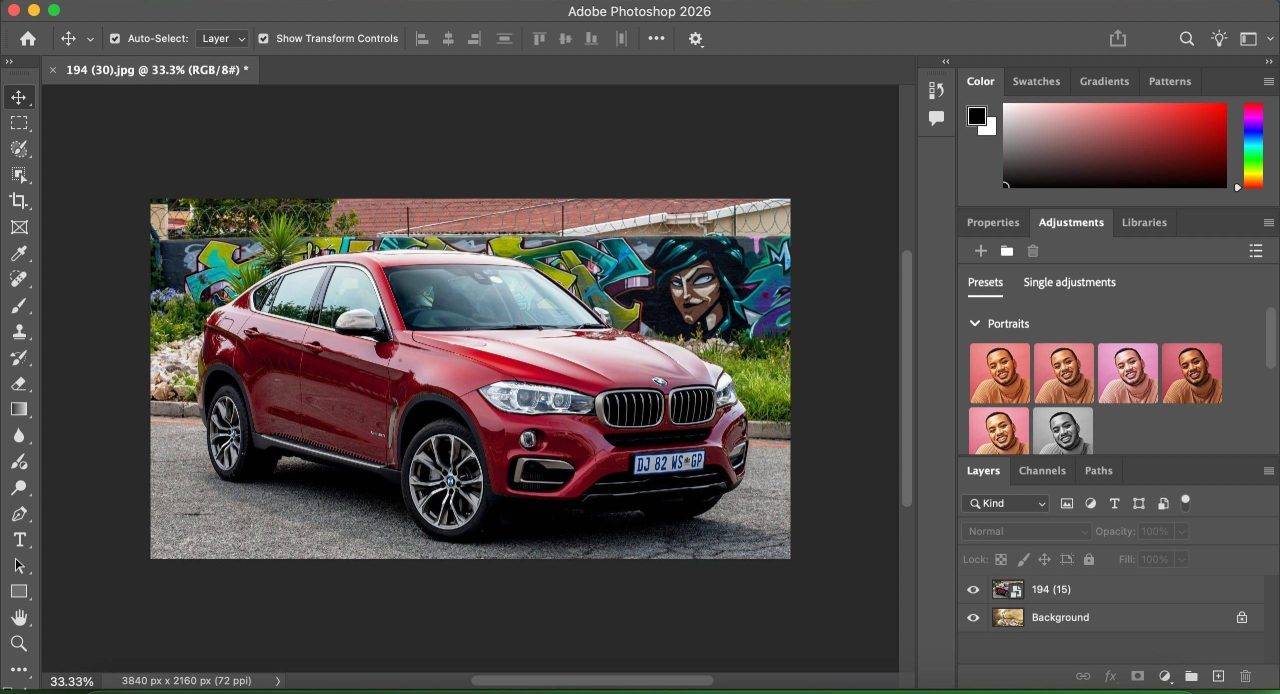The height and width of the screenshot is (694, 1280).
Task: Switch to the Gradients tab
Action: tap(1104, 81)
